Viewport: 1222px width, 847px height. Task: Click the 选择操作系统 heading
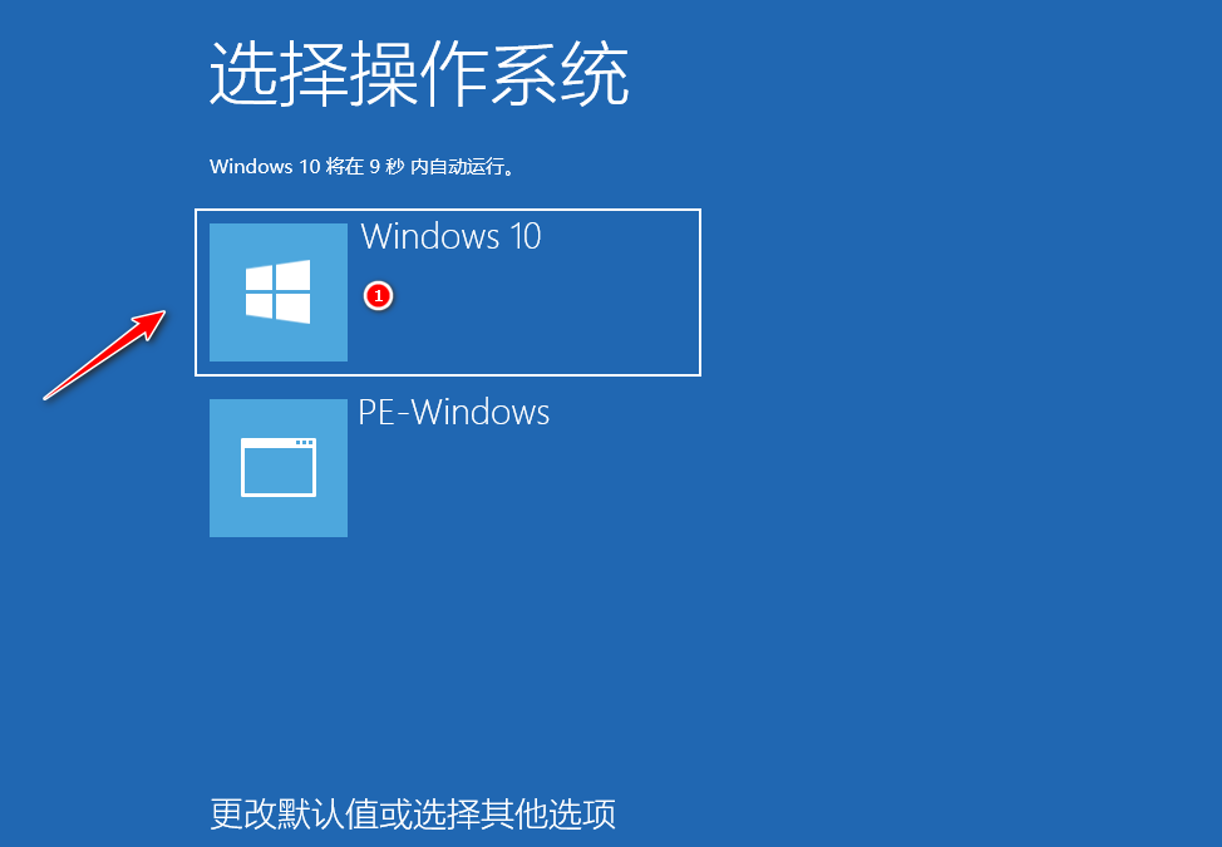click(419, 74)
